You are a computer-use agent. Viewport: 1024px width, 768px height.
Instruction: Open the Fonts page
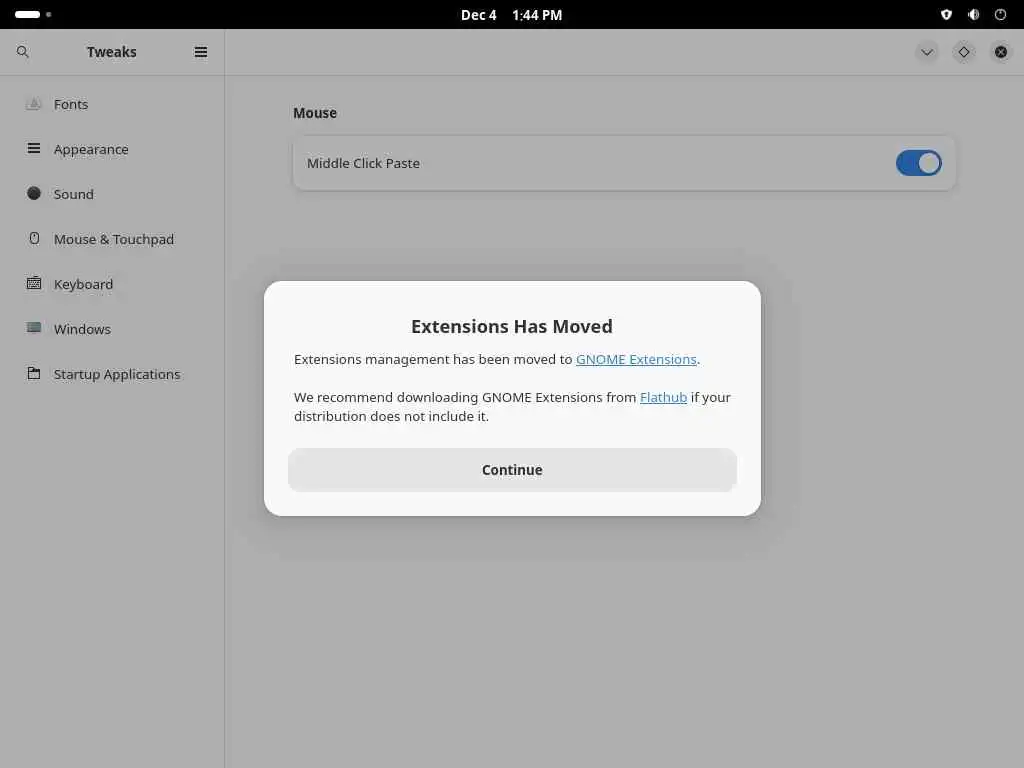(112, 104)
